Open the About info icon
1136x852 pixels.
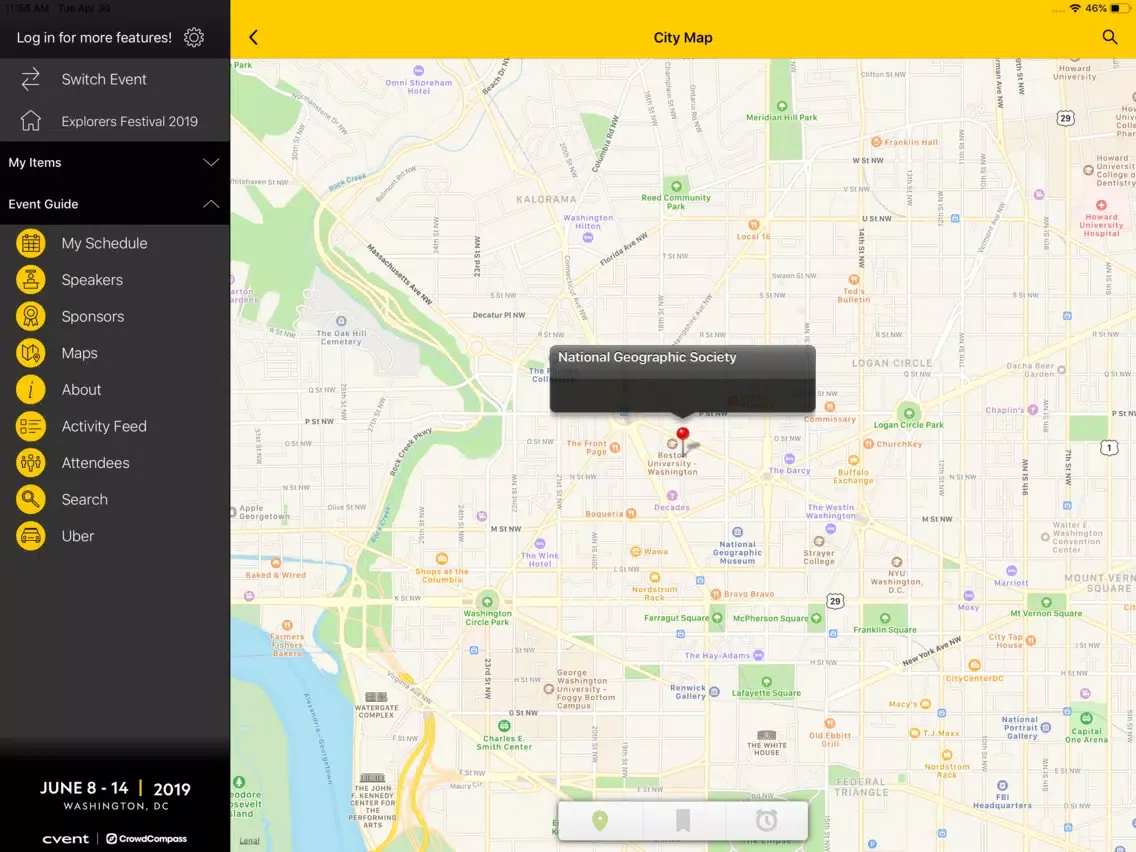click(x=30, y=390)
